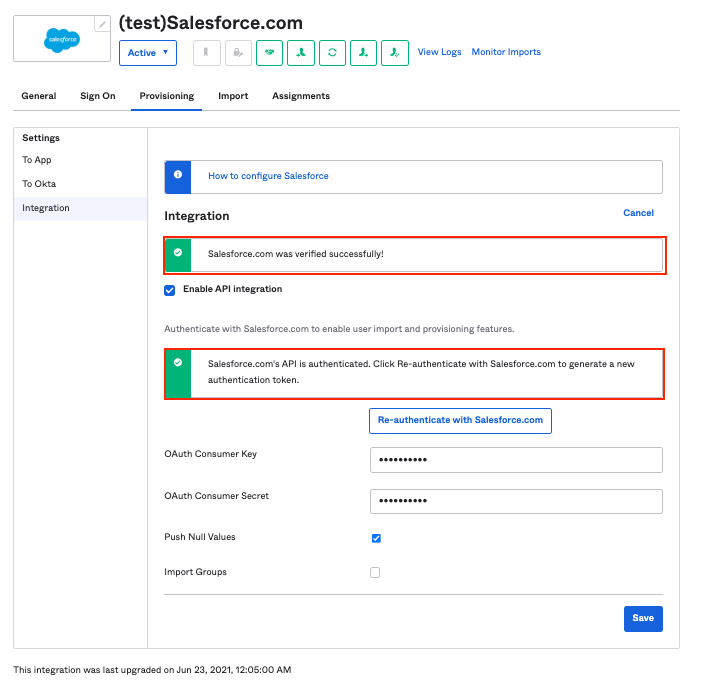
Task: Click the info icon beside the configure link
Action: [x=178, y=176]
